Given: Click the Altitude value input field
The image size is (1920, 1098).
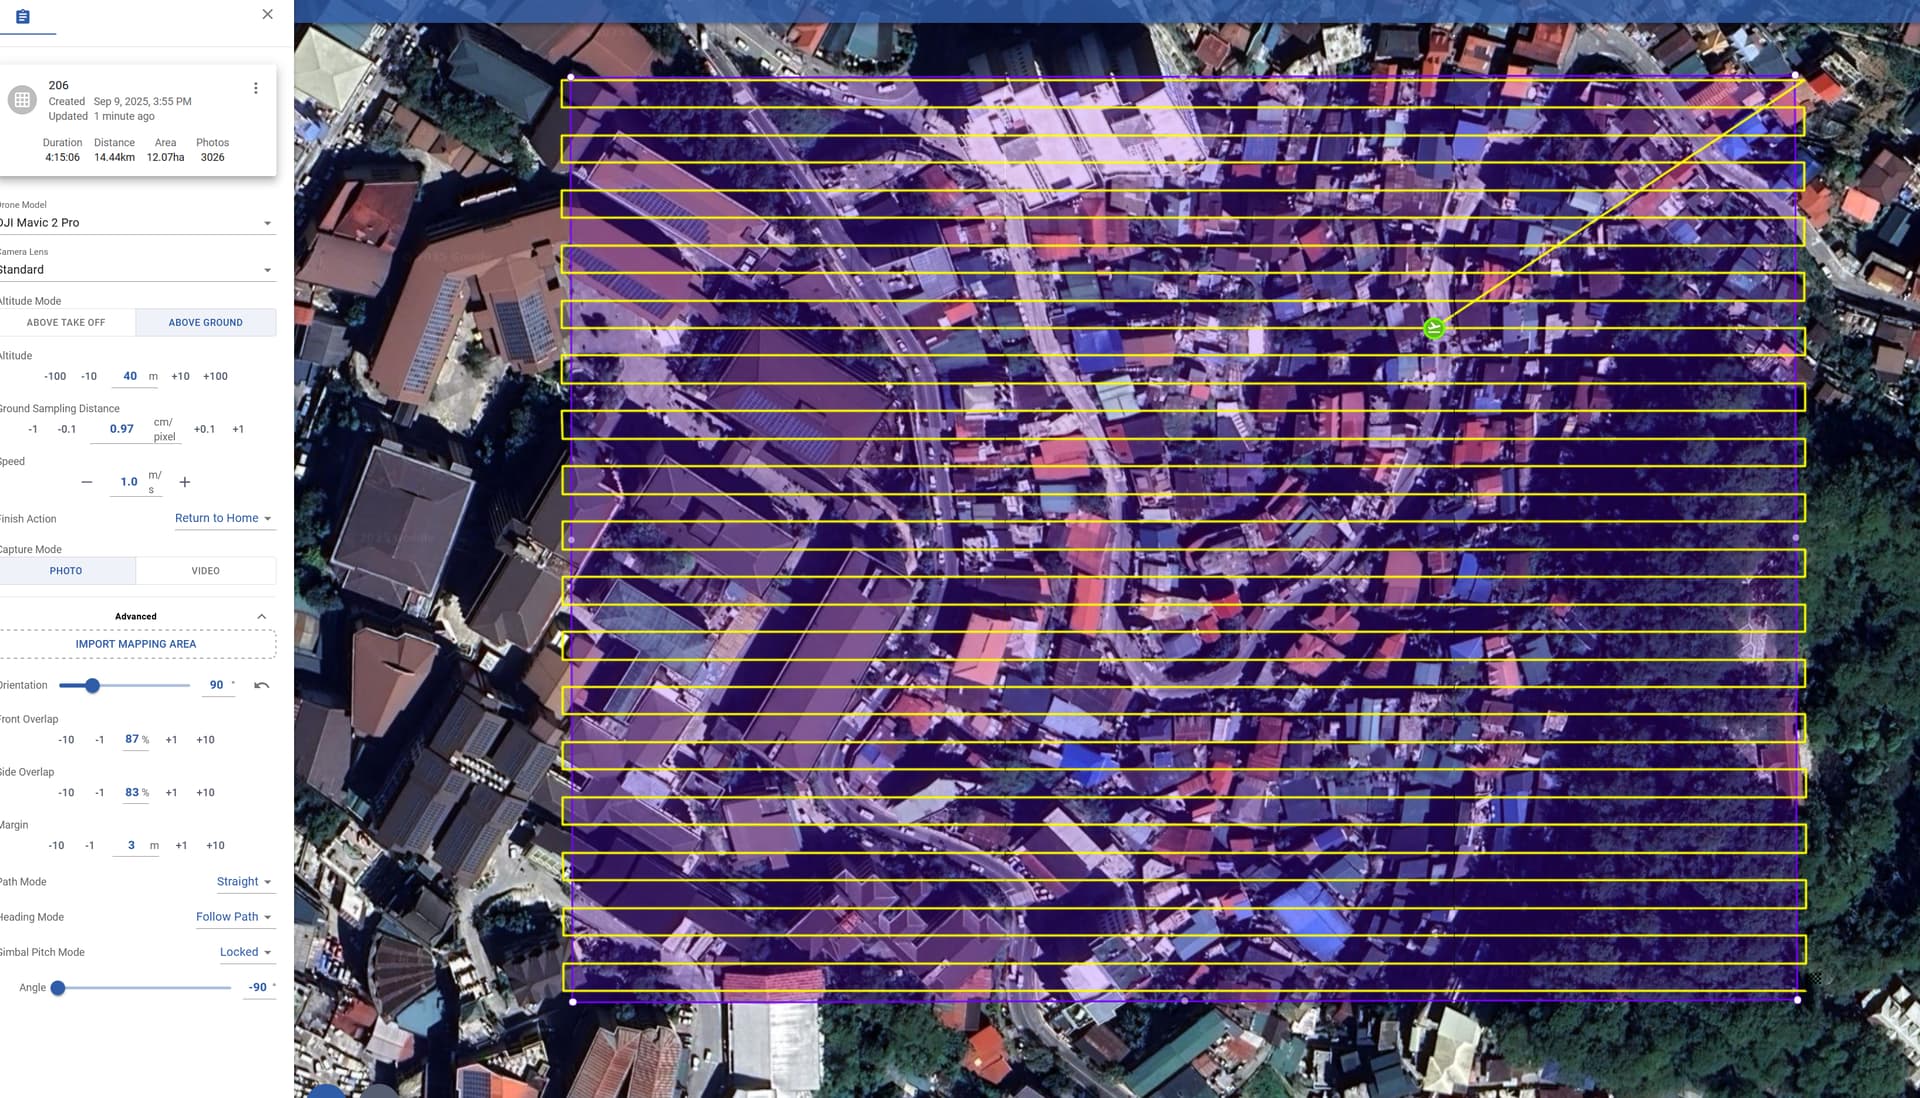Looking at the screenshot, I should click(130, 377).
